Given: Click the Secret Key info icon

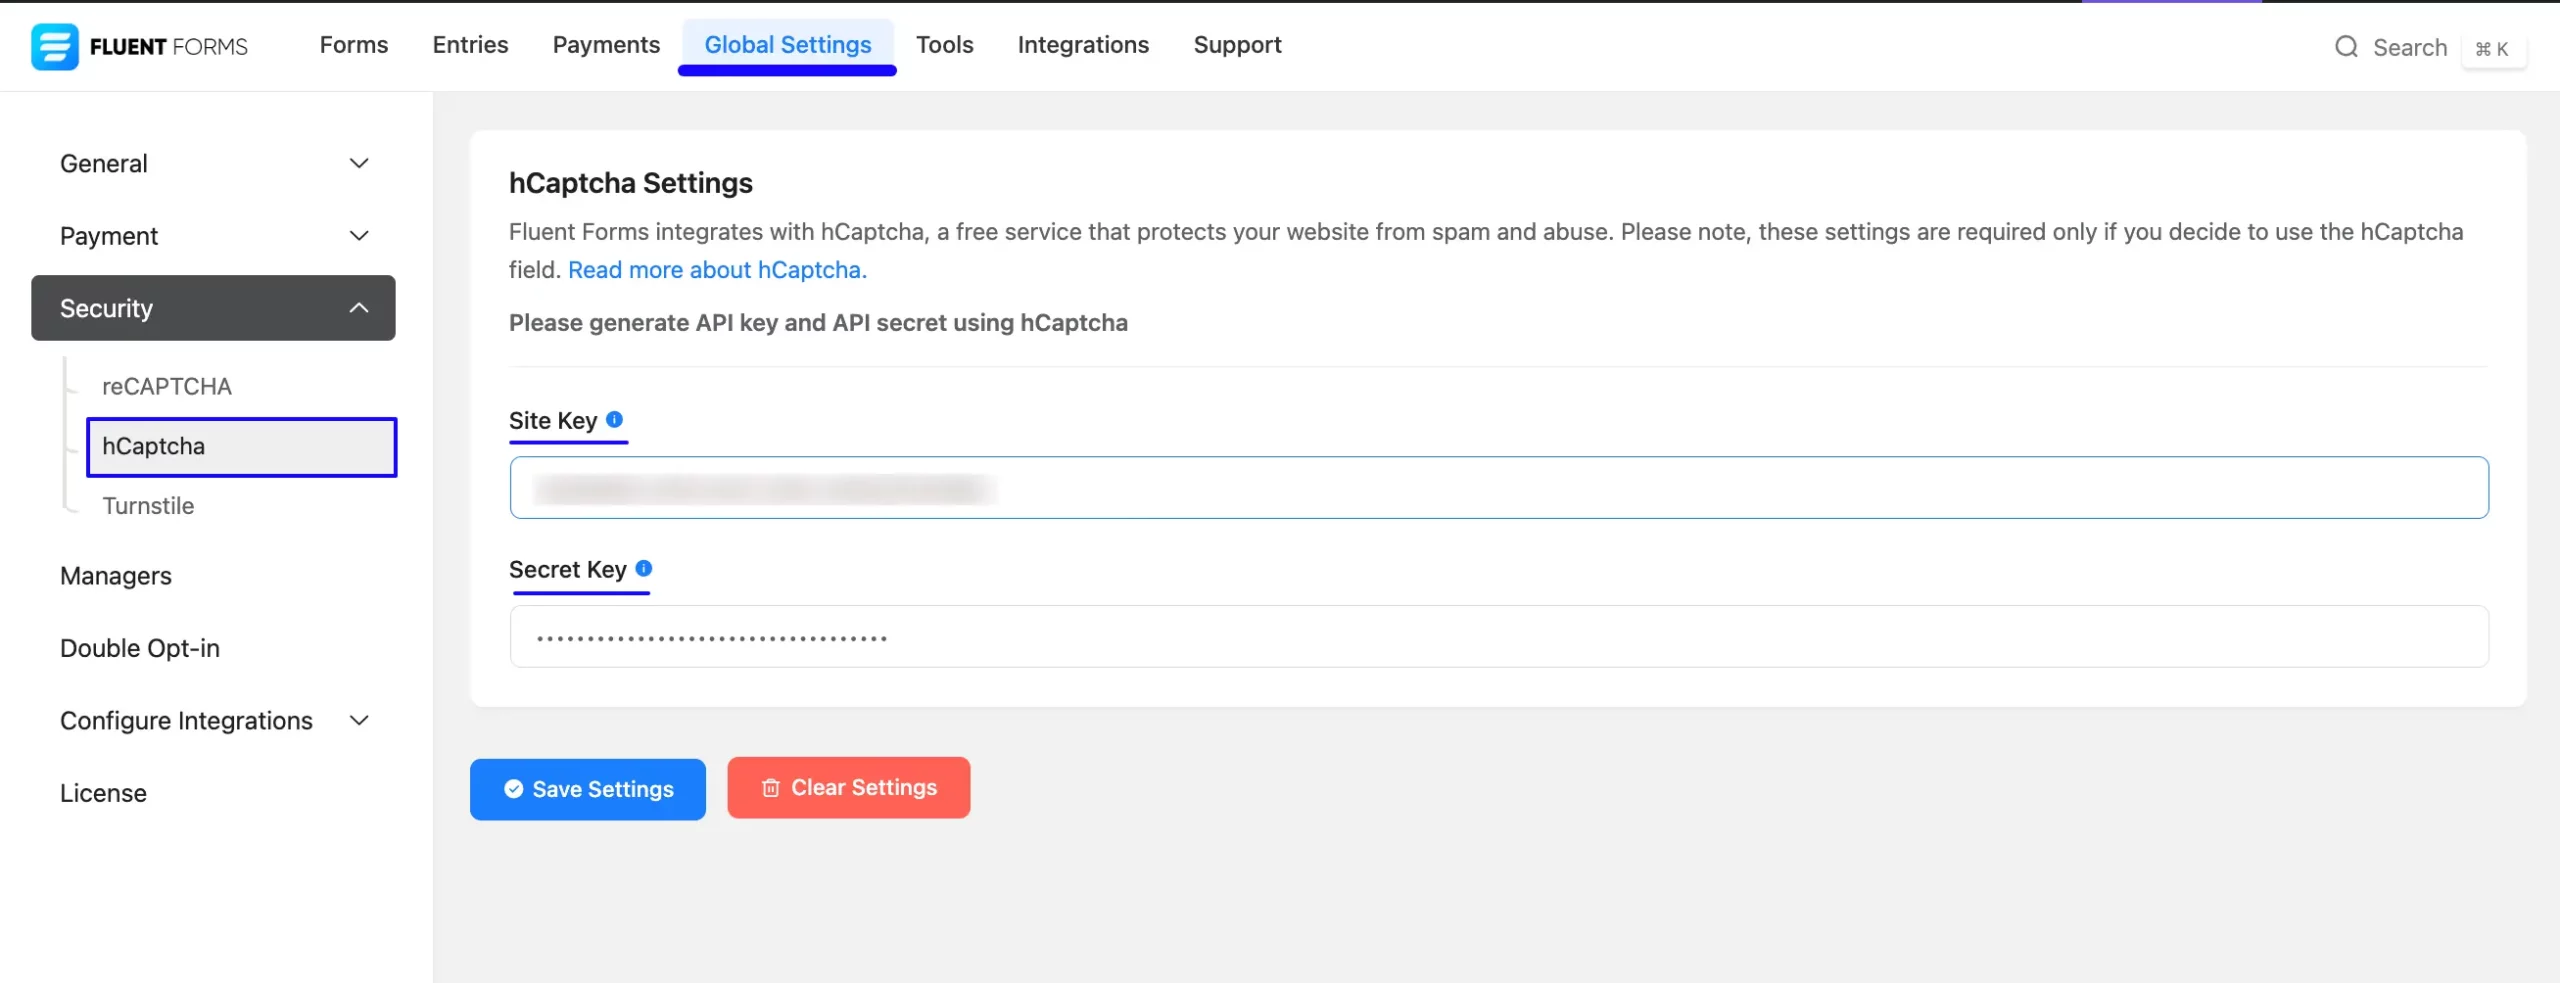Looking at the screenshot, I should coord(644,568).
